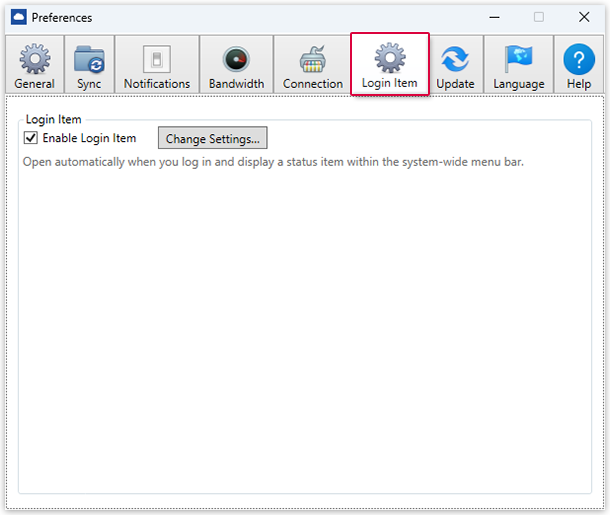The height and width of the screenshot is (515, 610).
Task: Click the greyed-out maximize button
Action: point(539,17)
